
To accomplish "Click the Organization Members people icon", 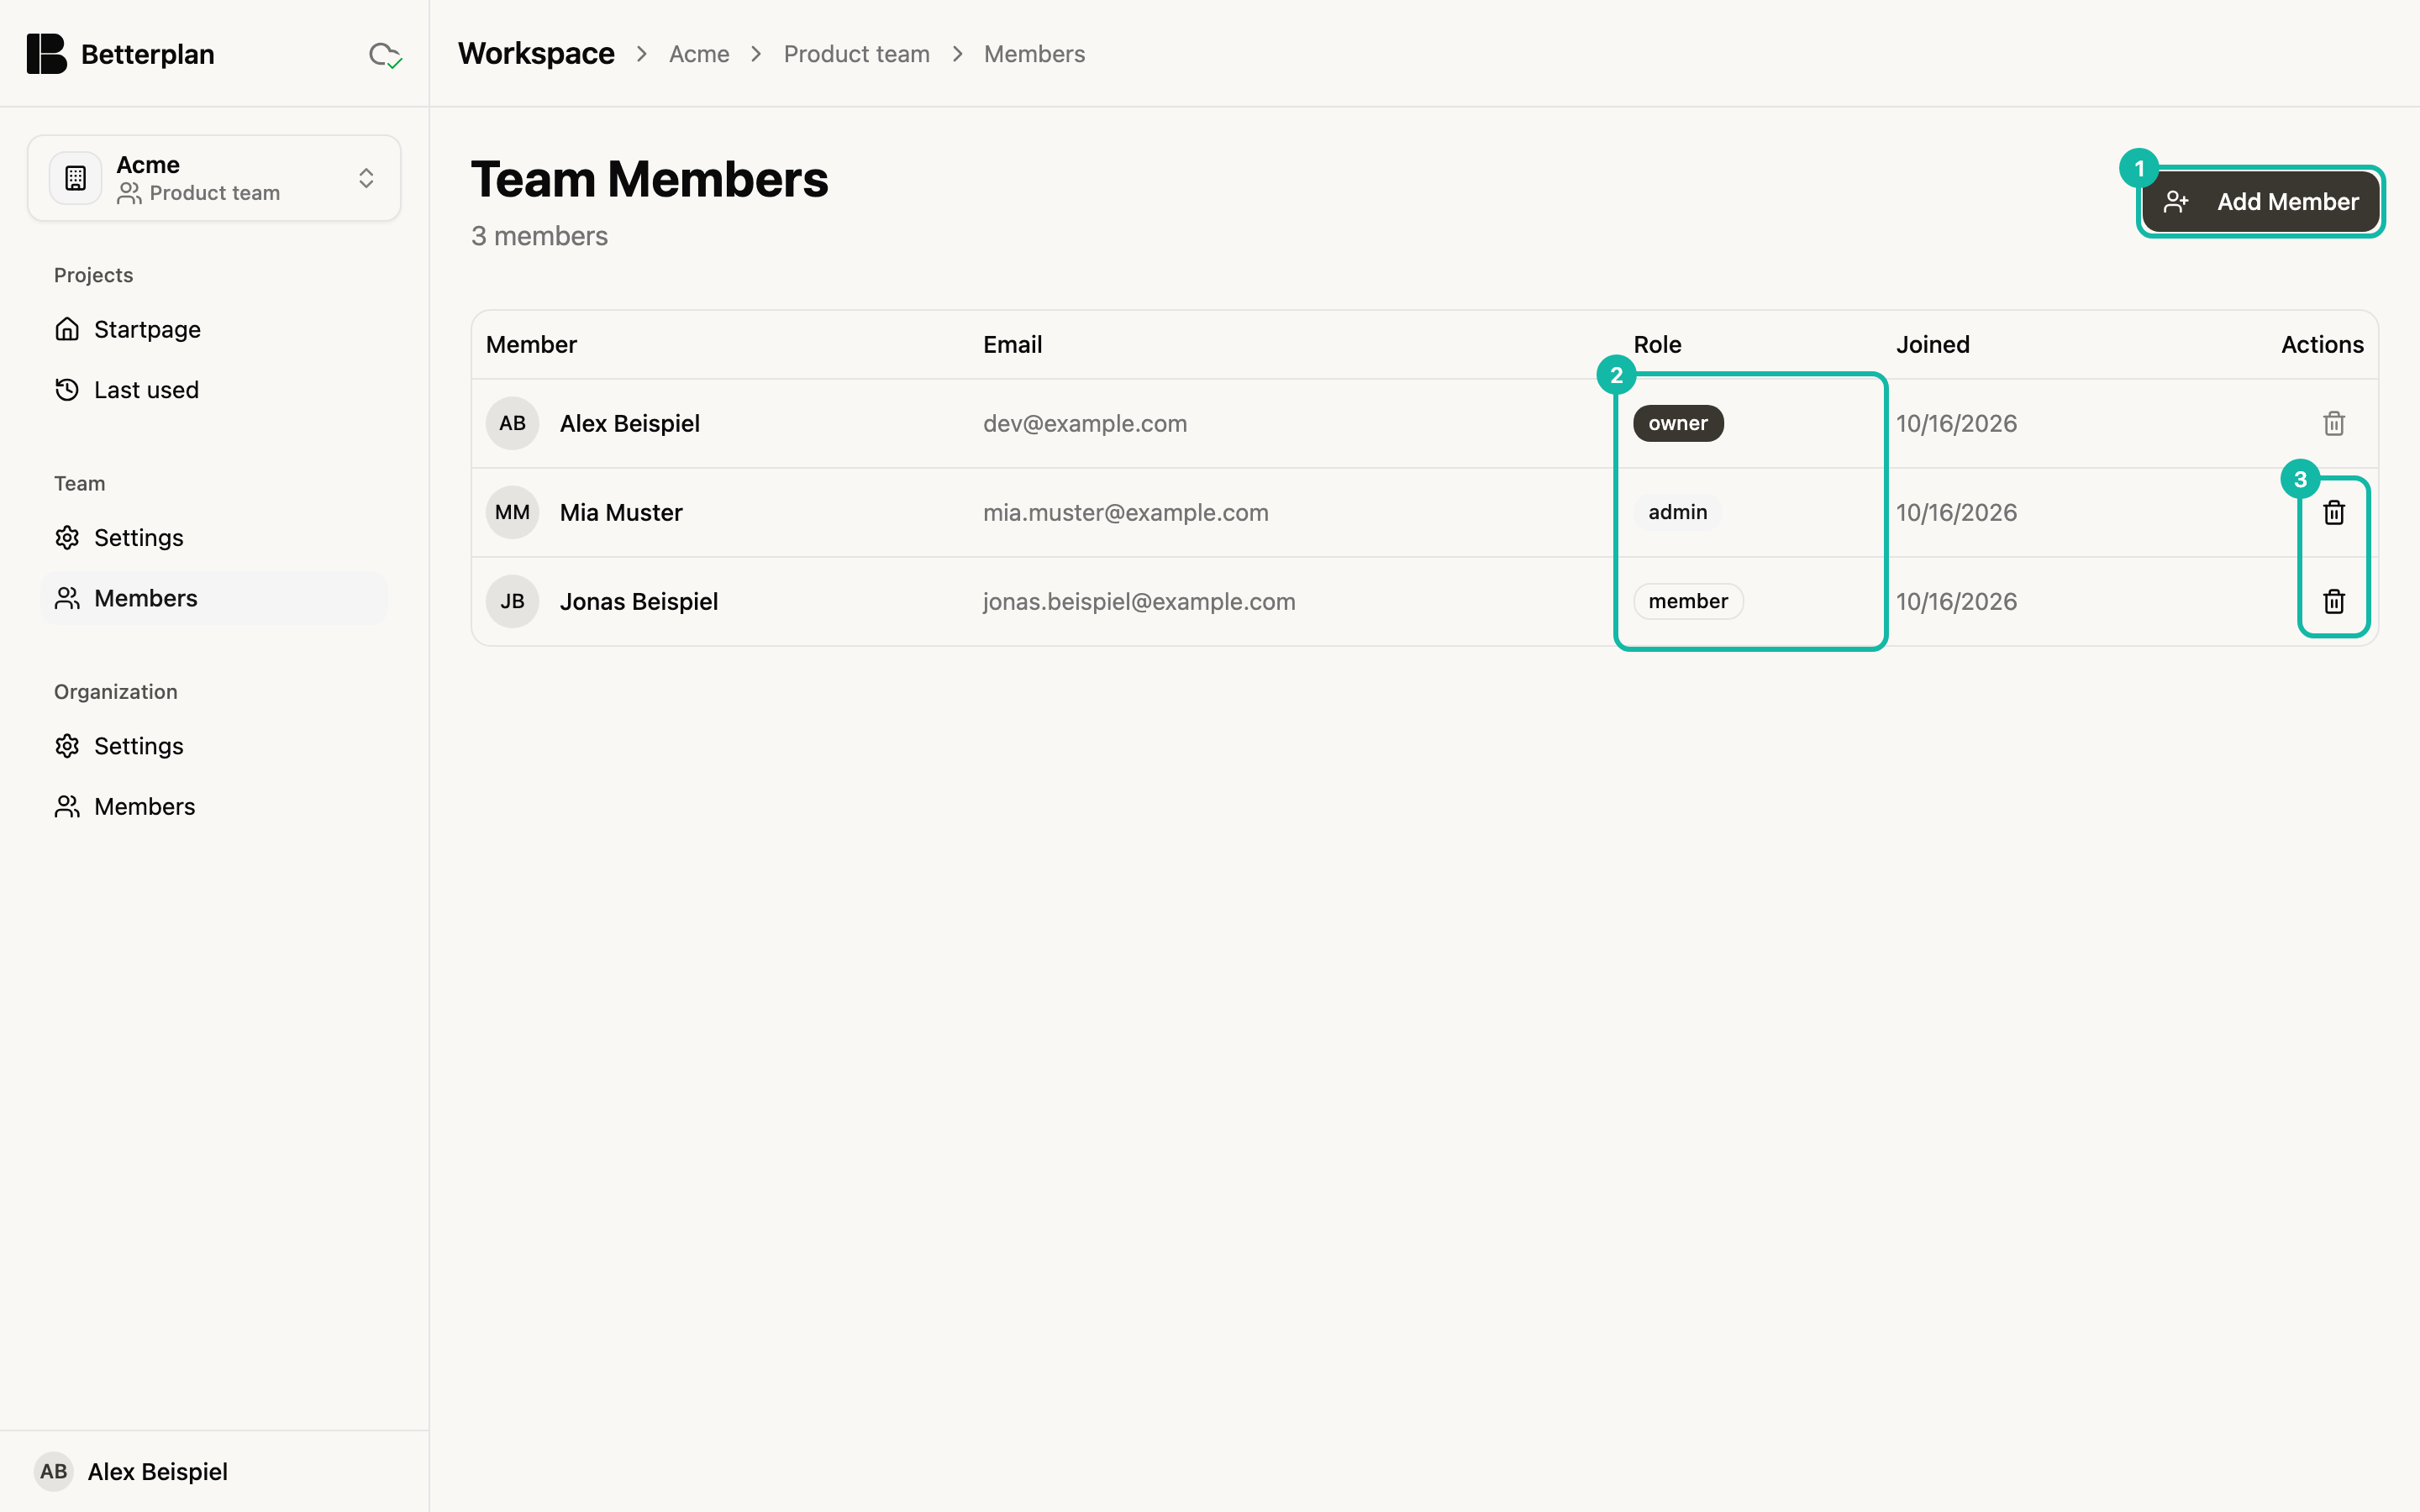I will point(67,806).
